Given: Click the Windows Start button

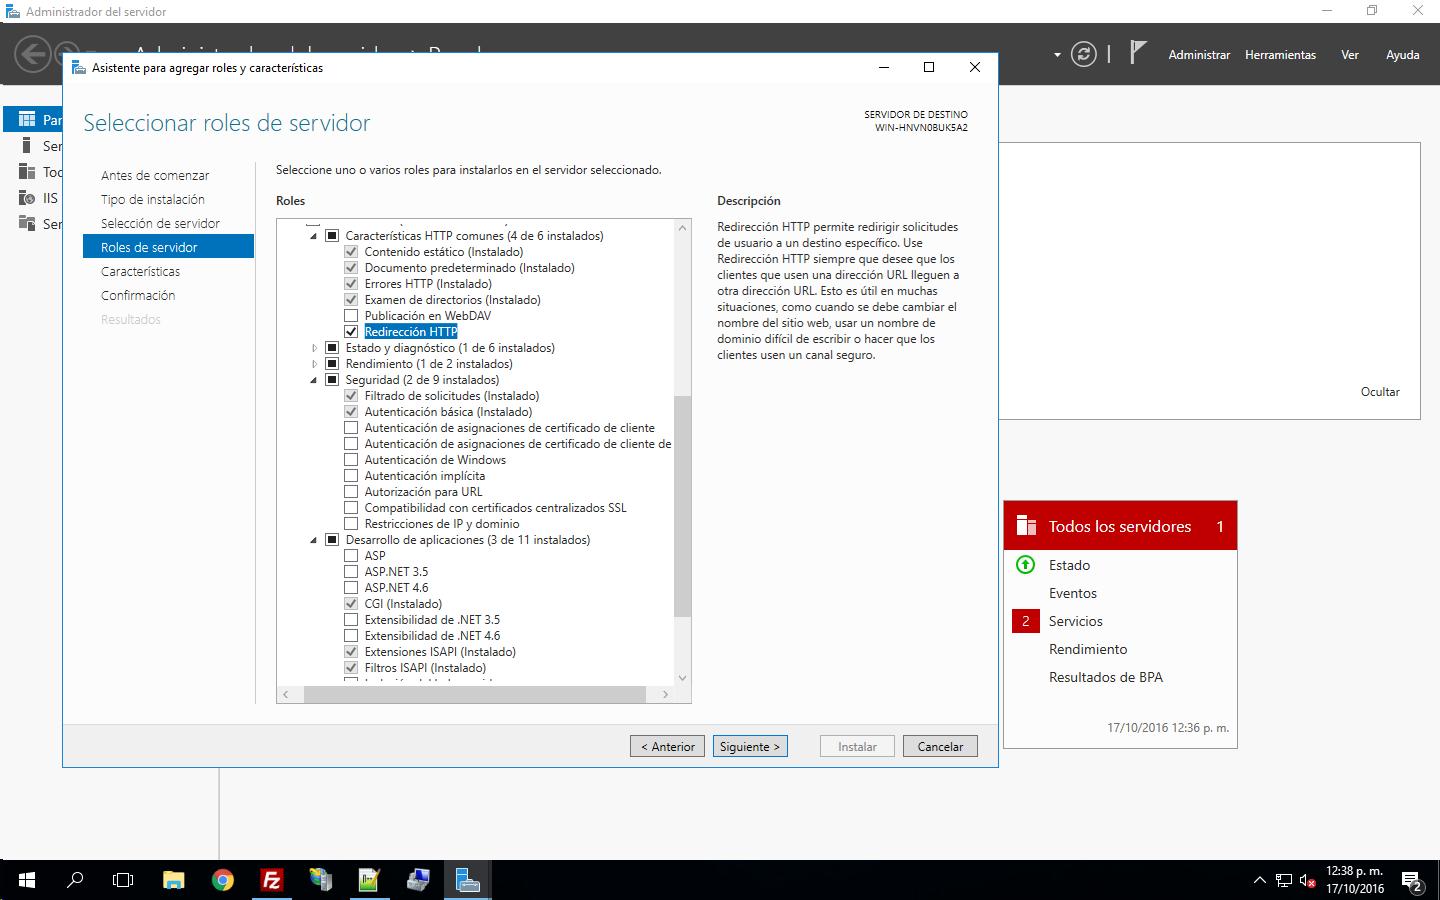Looking at the screenshot, I should 27,880.
